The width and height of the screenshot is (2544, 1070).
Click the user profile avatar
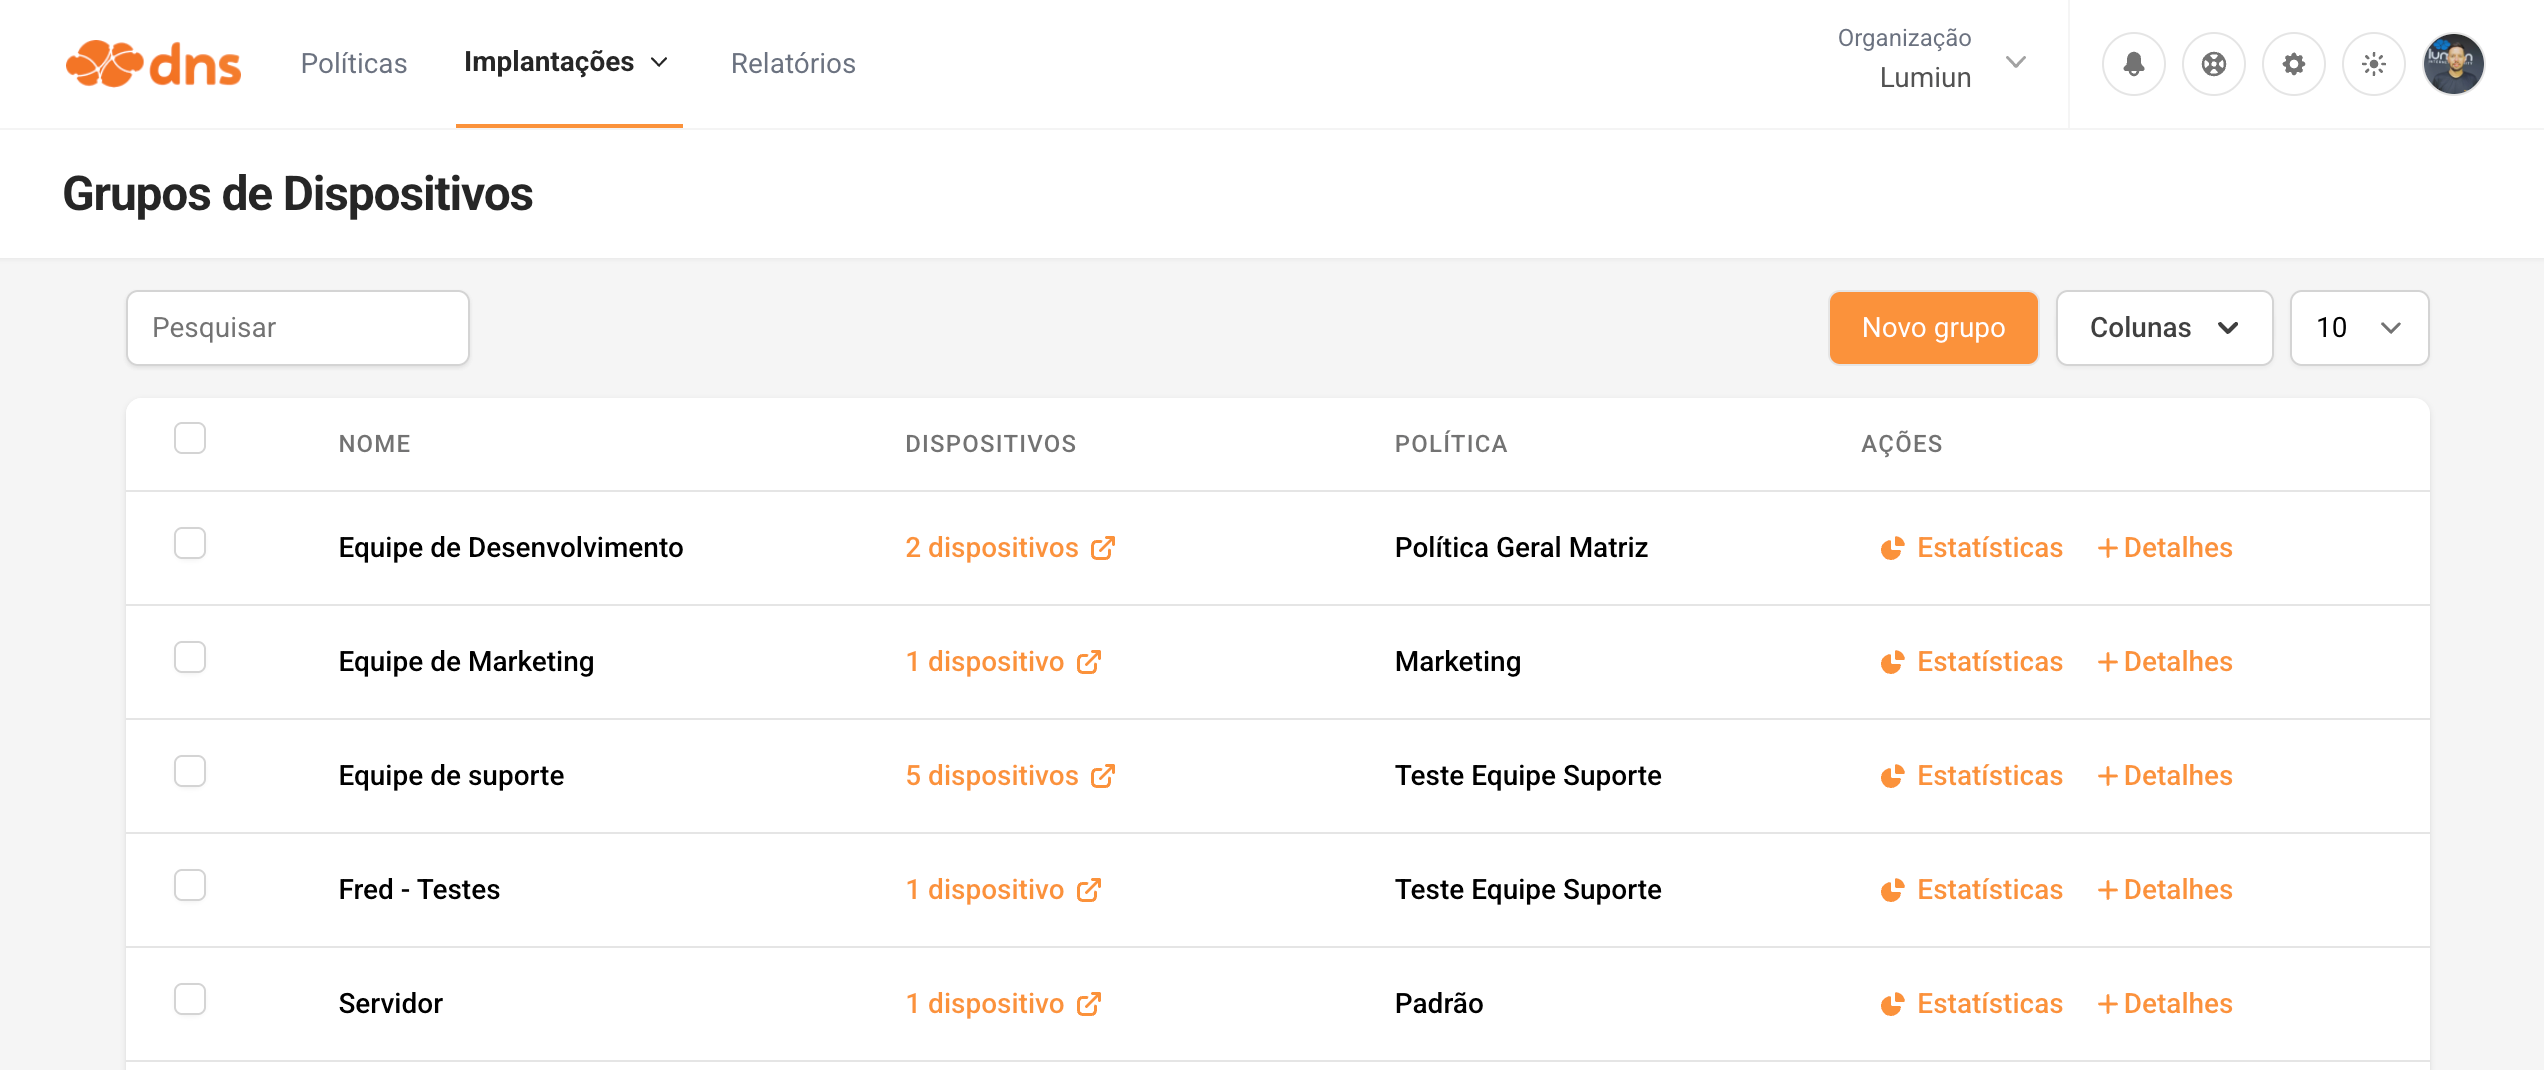tap(2453, 64)
